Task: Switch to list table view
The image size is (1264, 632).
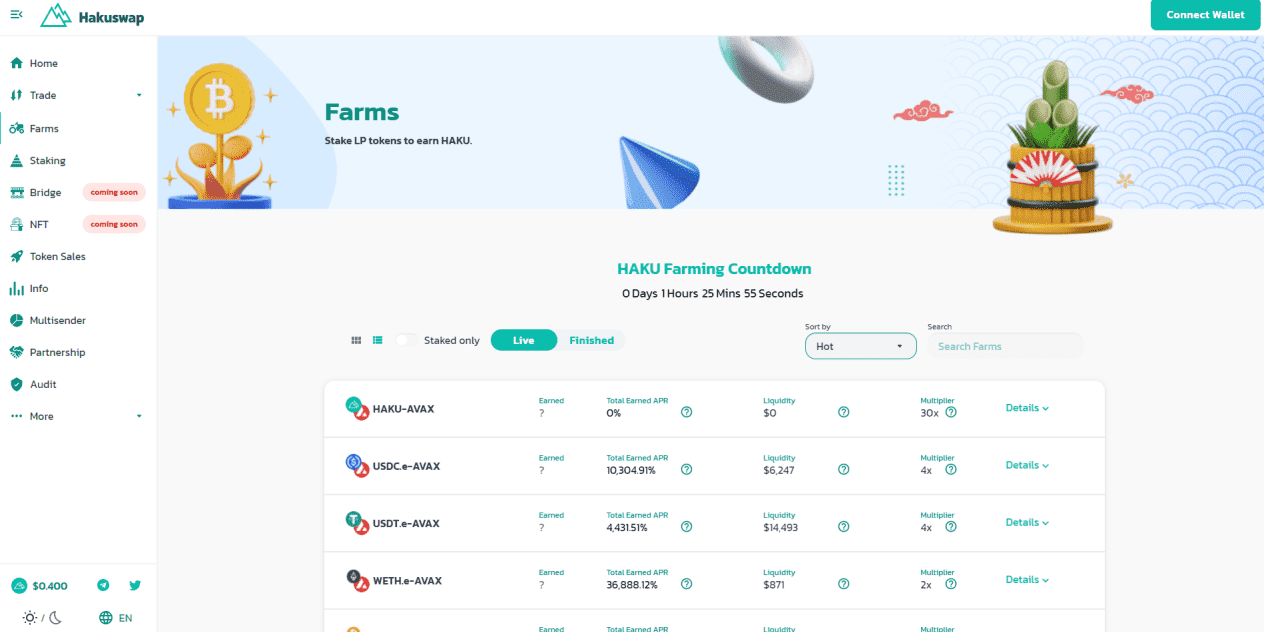Action: click(378, 340)
